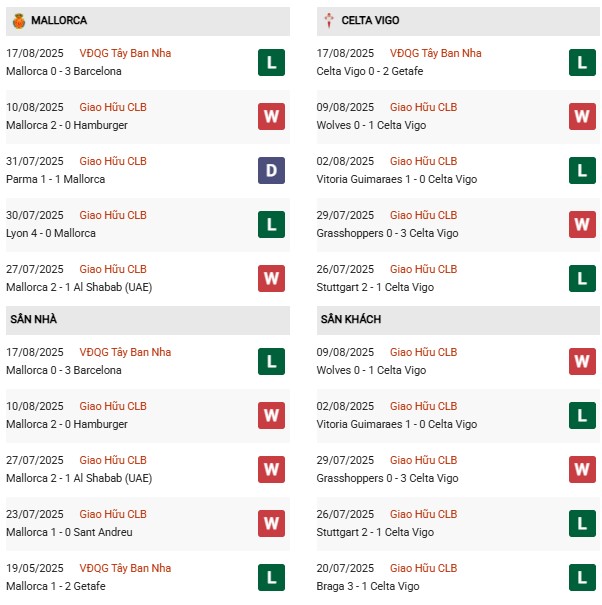This screenshot has width=602, height=605.
Task: Open the SÂN NHÀ section header
Action: 148,320
